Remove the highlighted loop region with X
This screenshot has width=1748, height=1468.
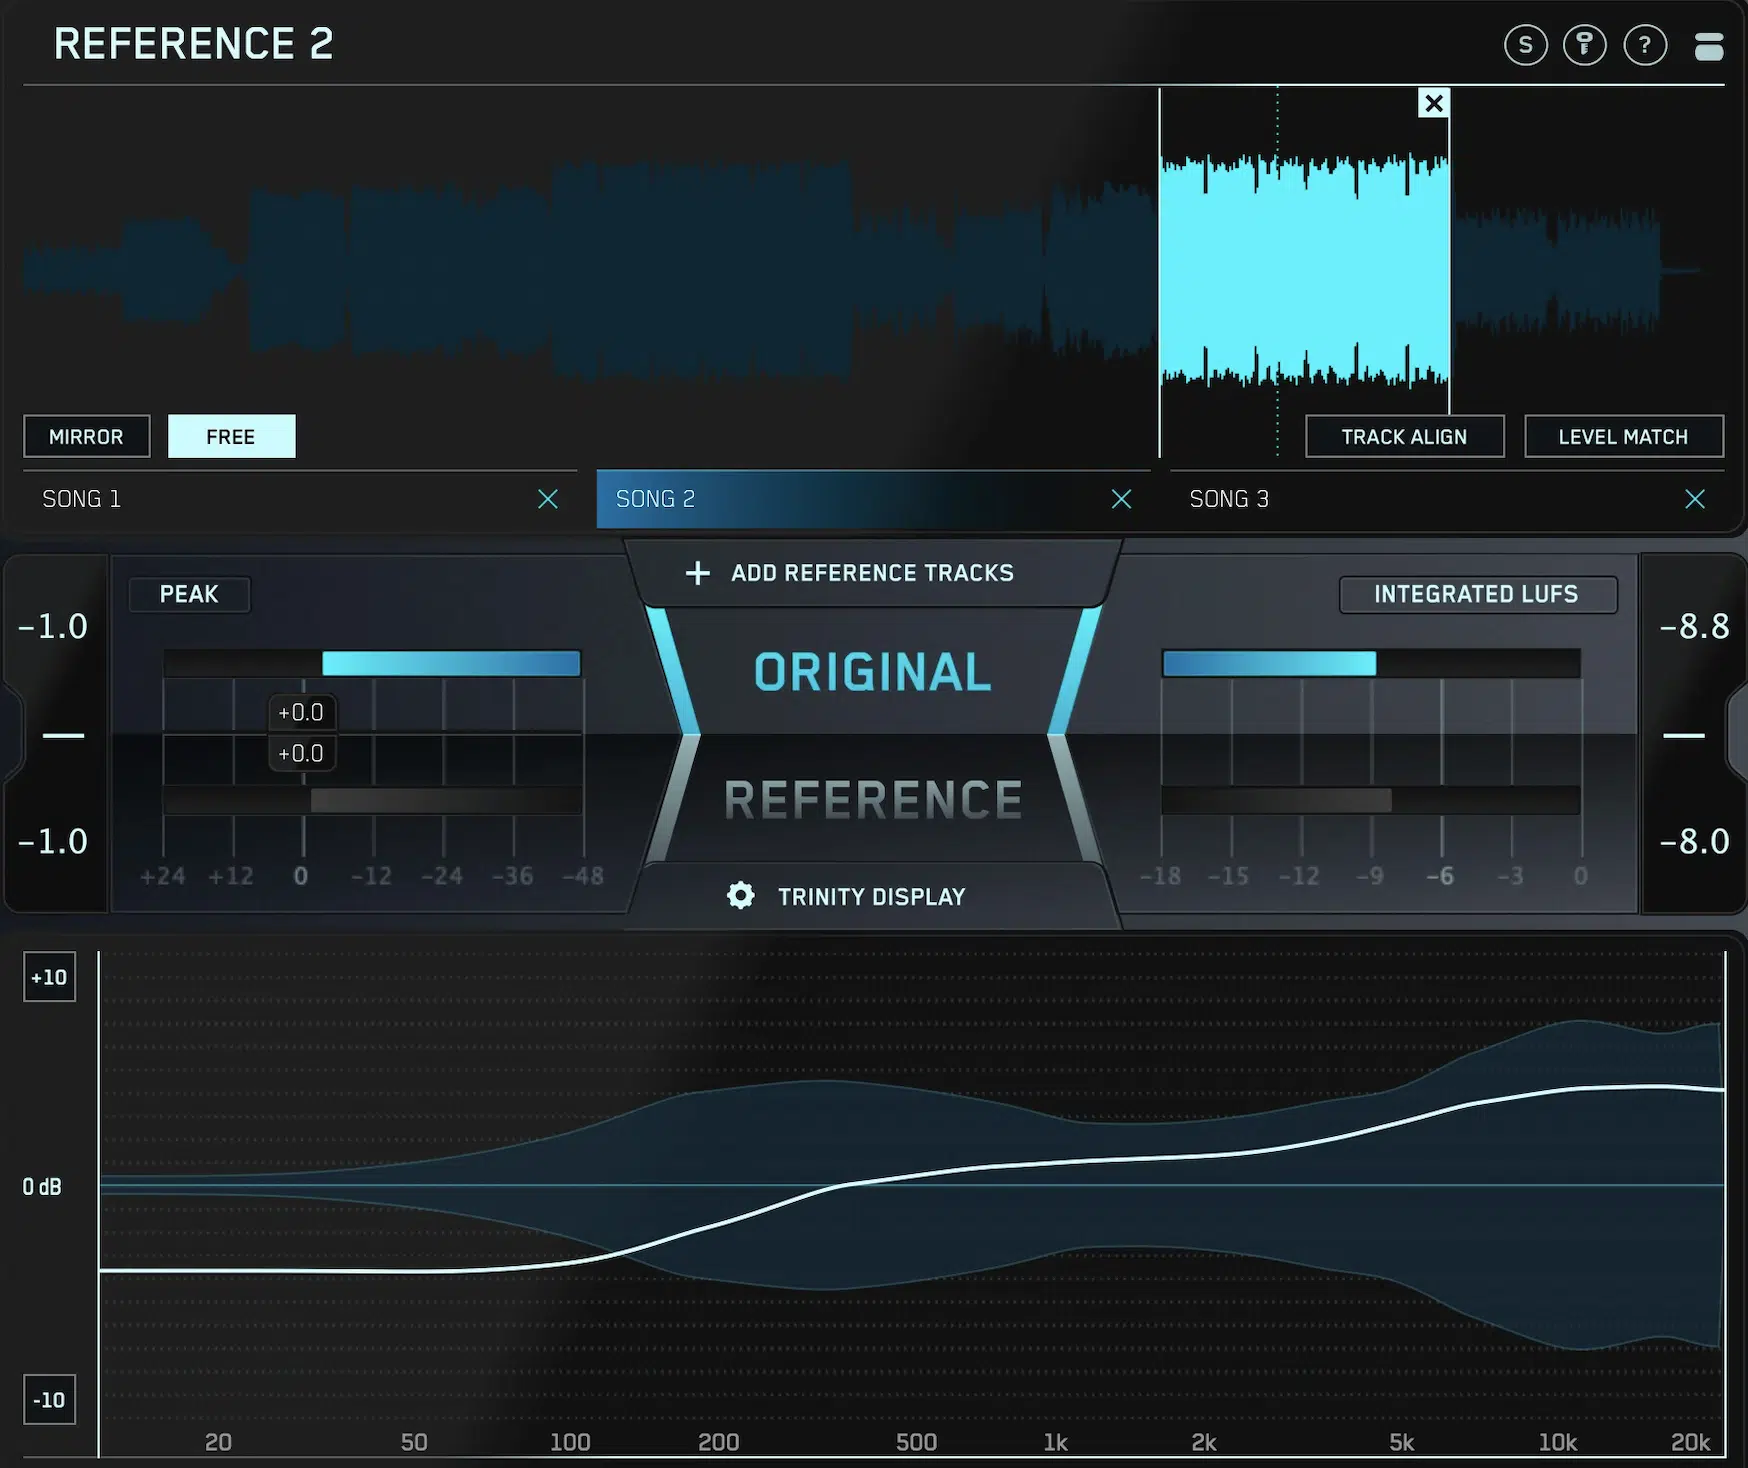coord(1434,103)
